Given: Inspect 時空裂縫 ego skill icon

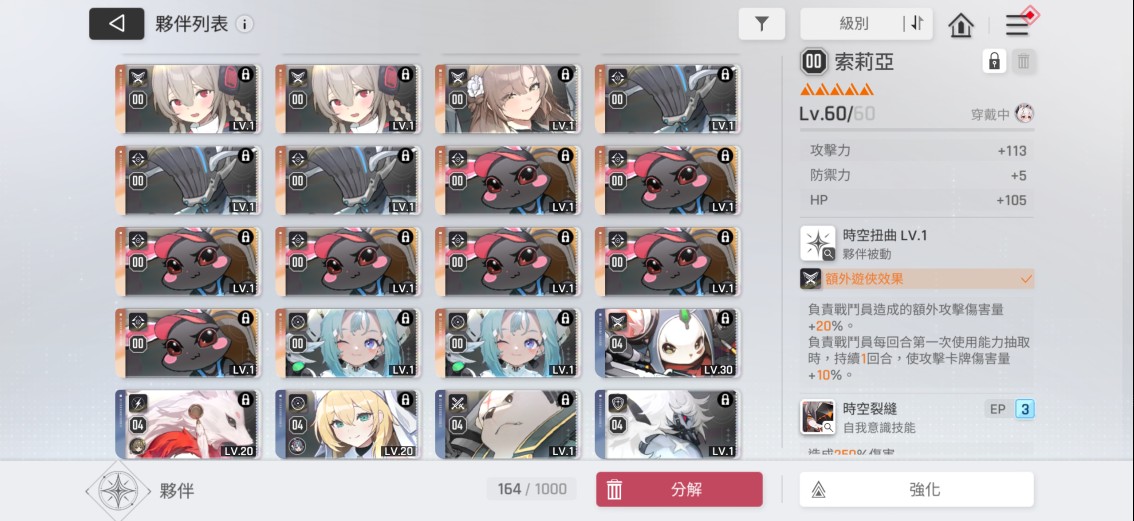Looking at the screenshot, I should click(818, 417).
